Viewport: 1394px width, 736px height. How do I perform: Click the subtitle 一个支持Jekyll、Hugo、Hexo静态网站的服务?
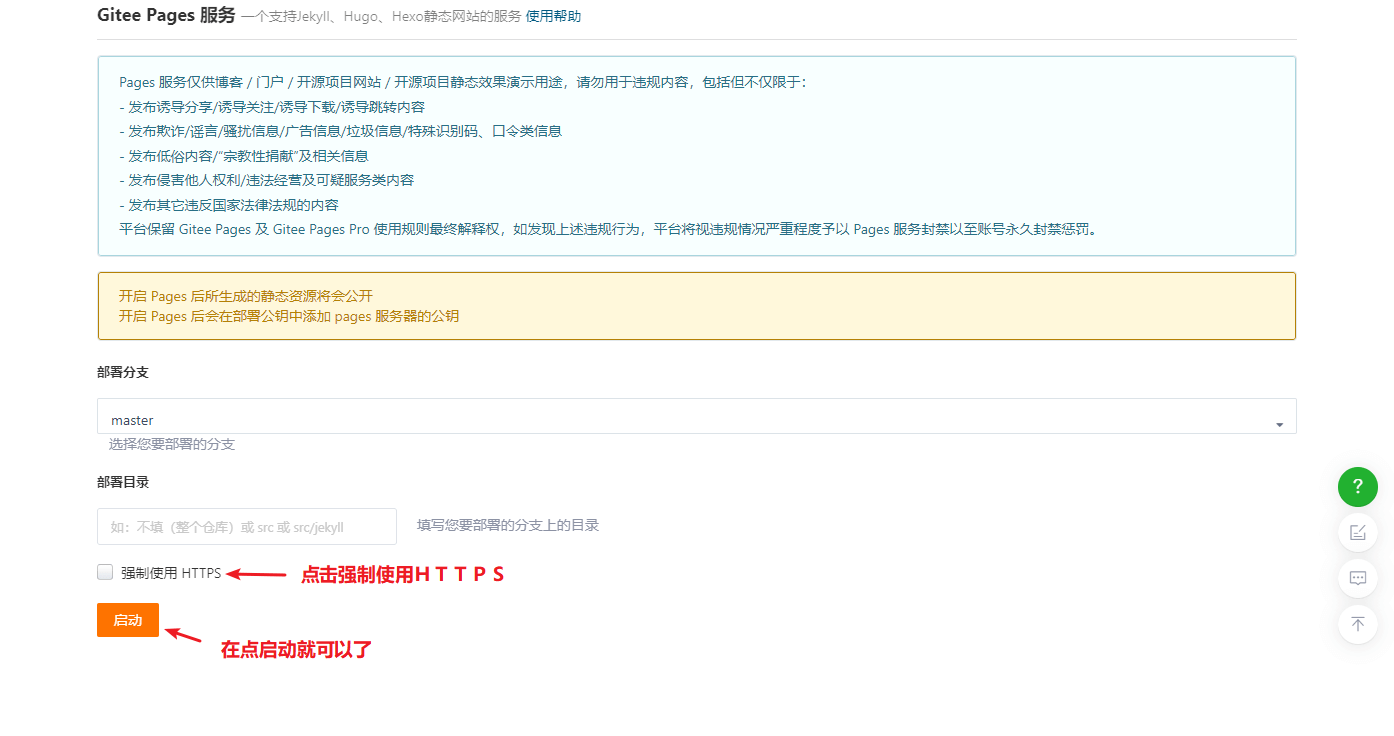[381, 16]
